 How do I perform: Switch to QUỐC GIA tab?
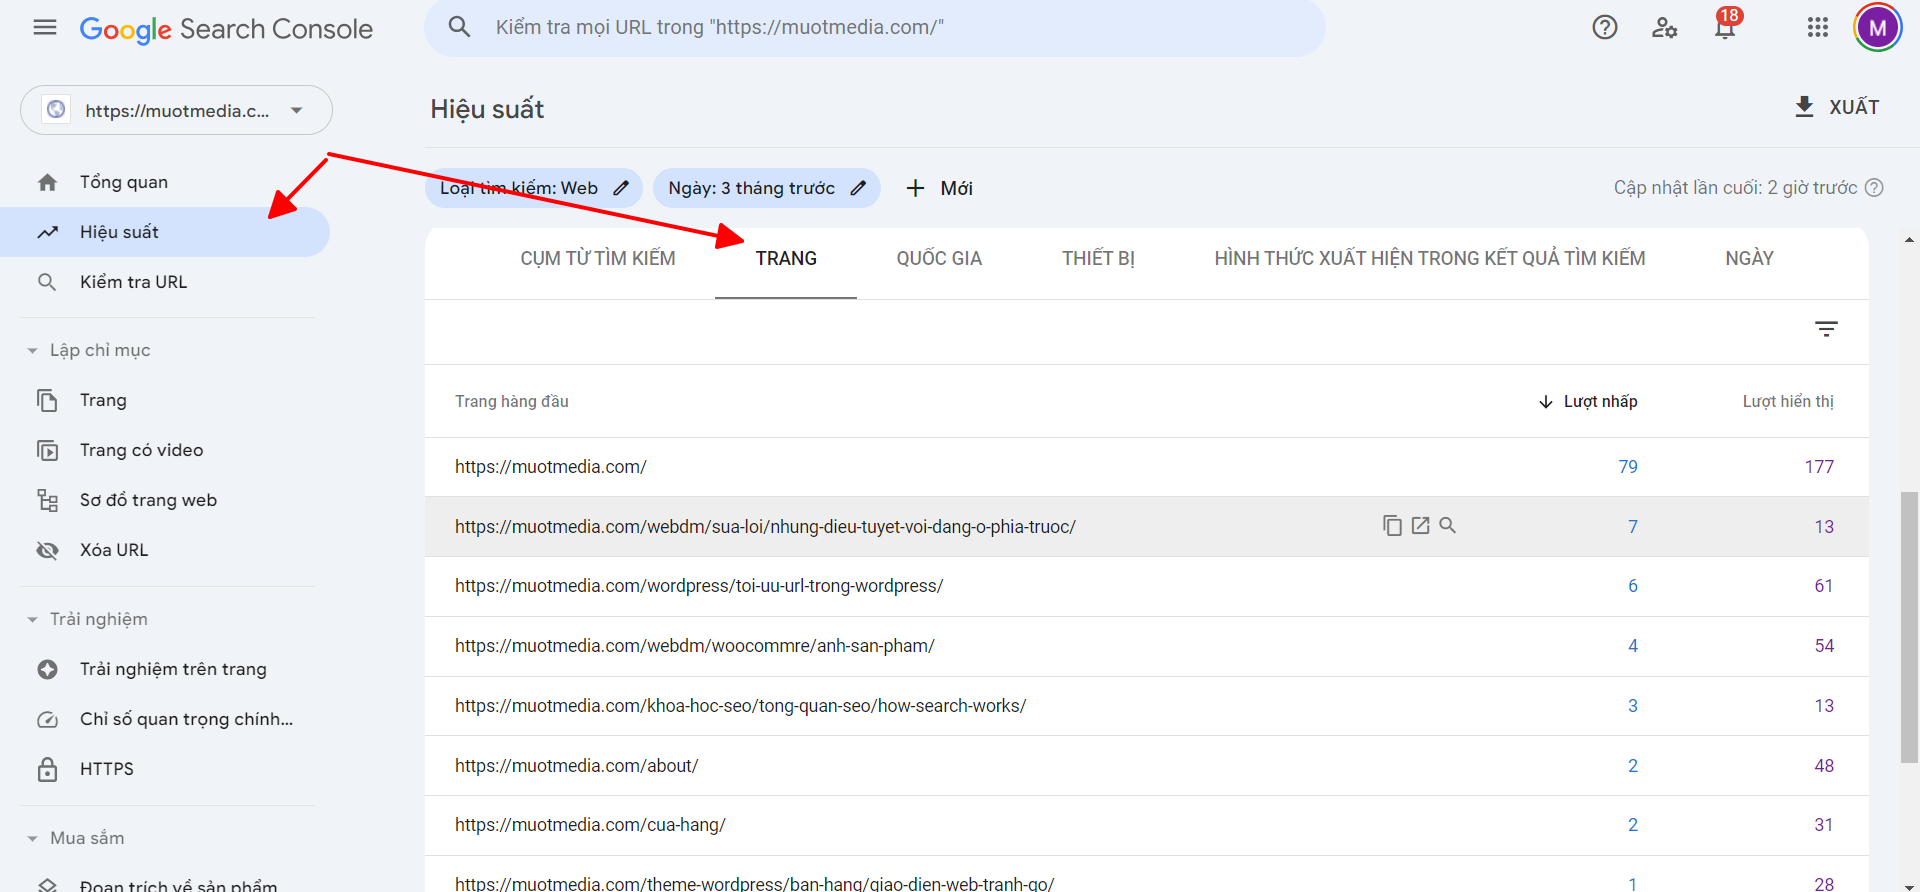939,258
